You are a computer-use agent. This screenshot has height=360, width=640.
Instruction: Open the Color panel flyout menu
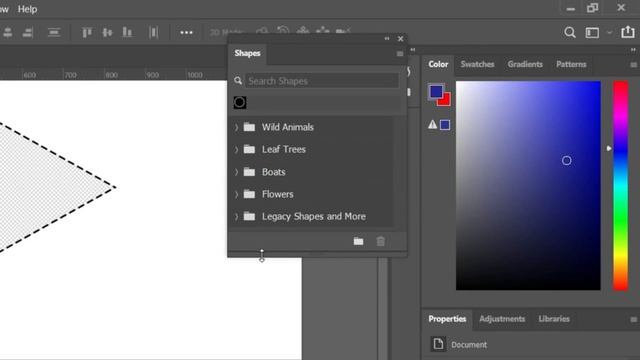tap(633, 65)
